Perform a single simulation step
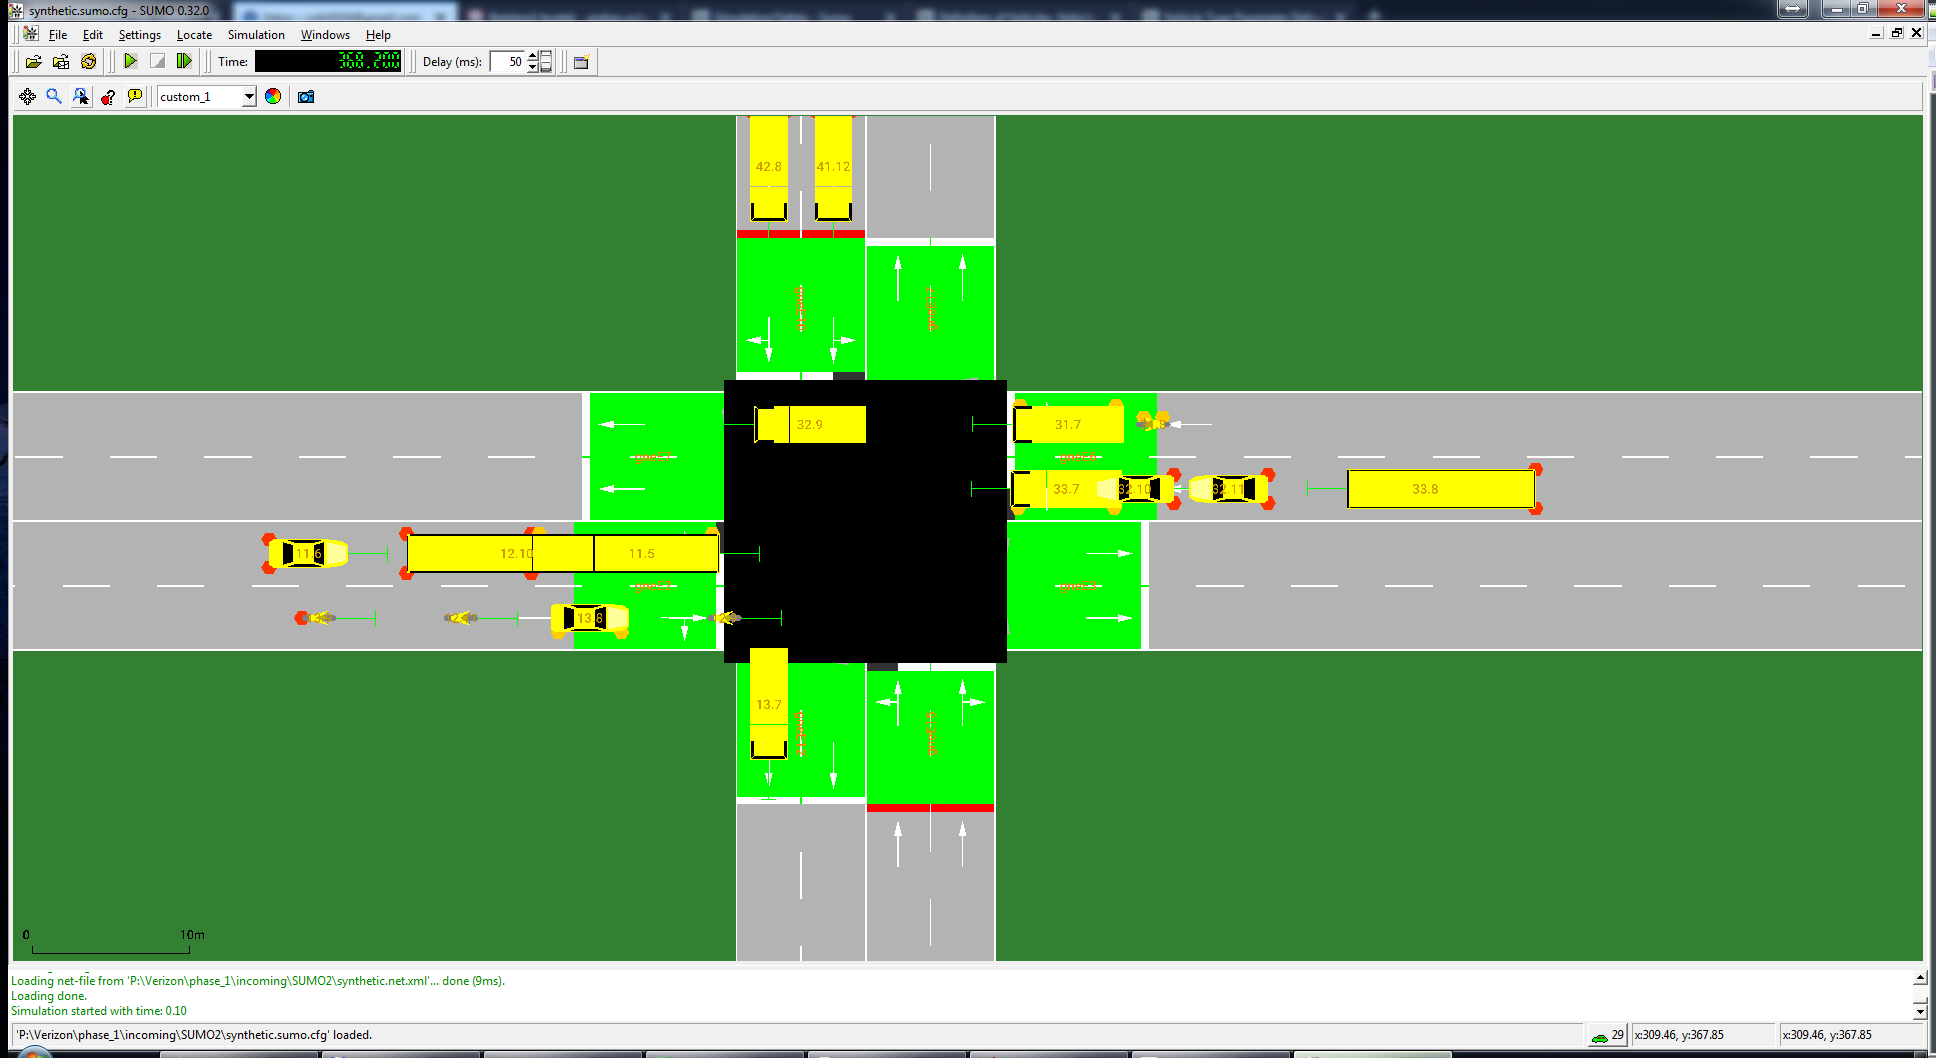The height and width of the screenshot is (1058, 1936). pyautogui.click(x=184, y=61)
